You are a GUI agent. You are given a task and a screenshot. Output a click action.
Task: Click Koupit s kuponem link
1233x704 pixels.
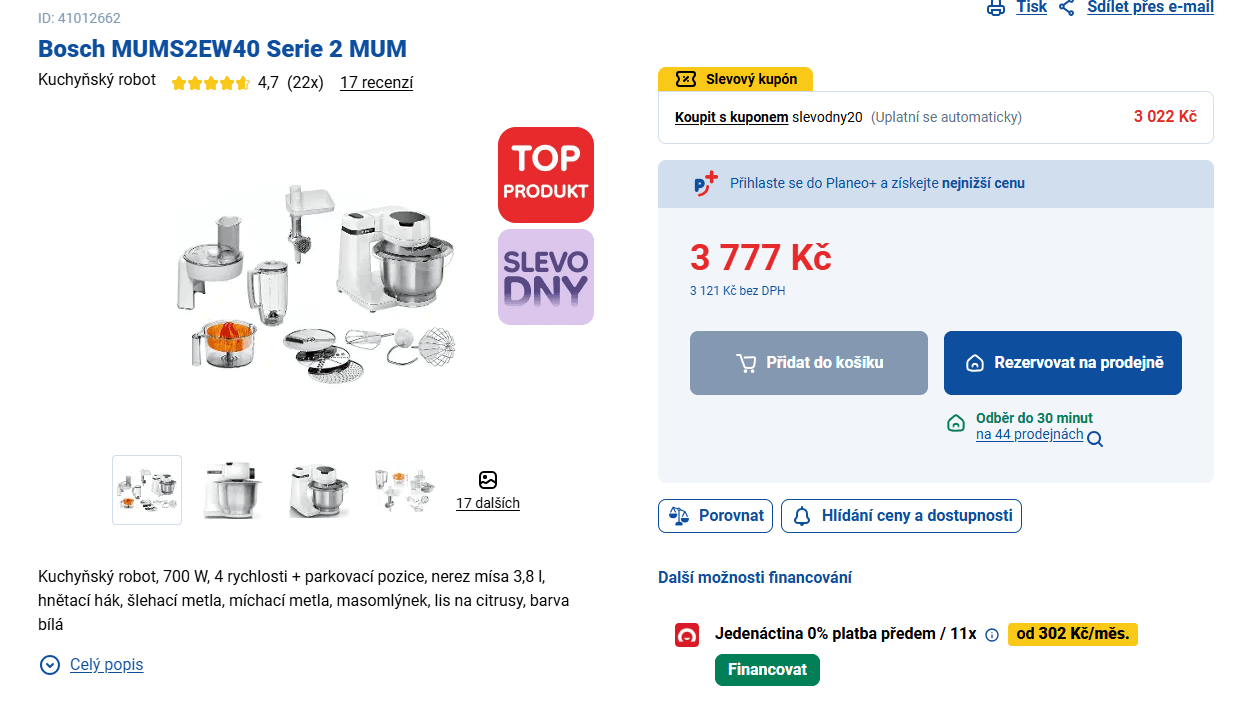(731, 117)
